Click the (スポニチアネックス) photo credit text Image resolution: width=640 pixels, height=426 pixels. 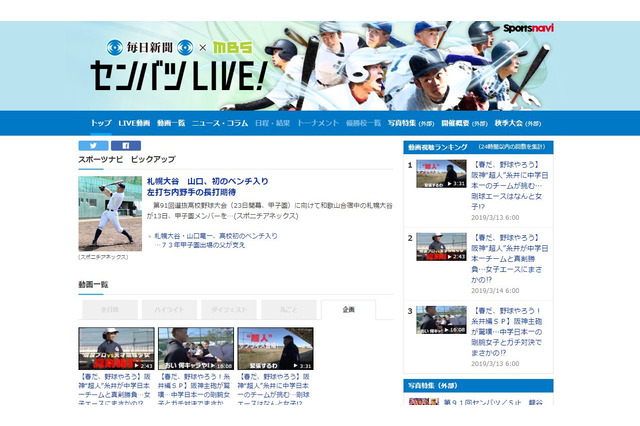click(103, 257)
